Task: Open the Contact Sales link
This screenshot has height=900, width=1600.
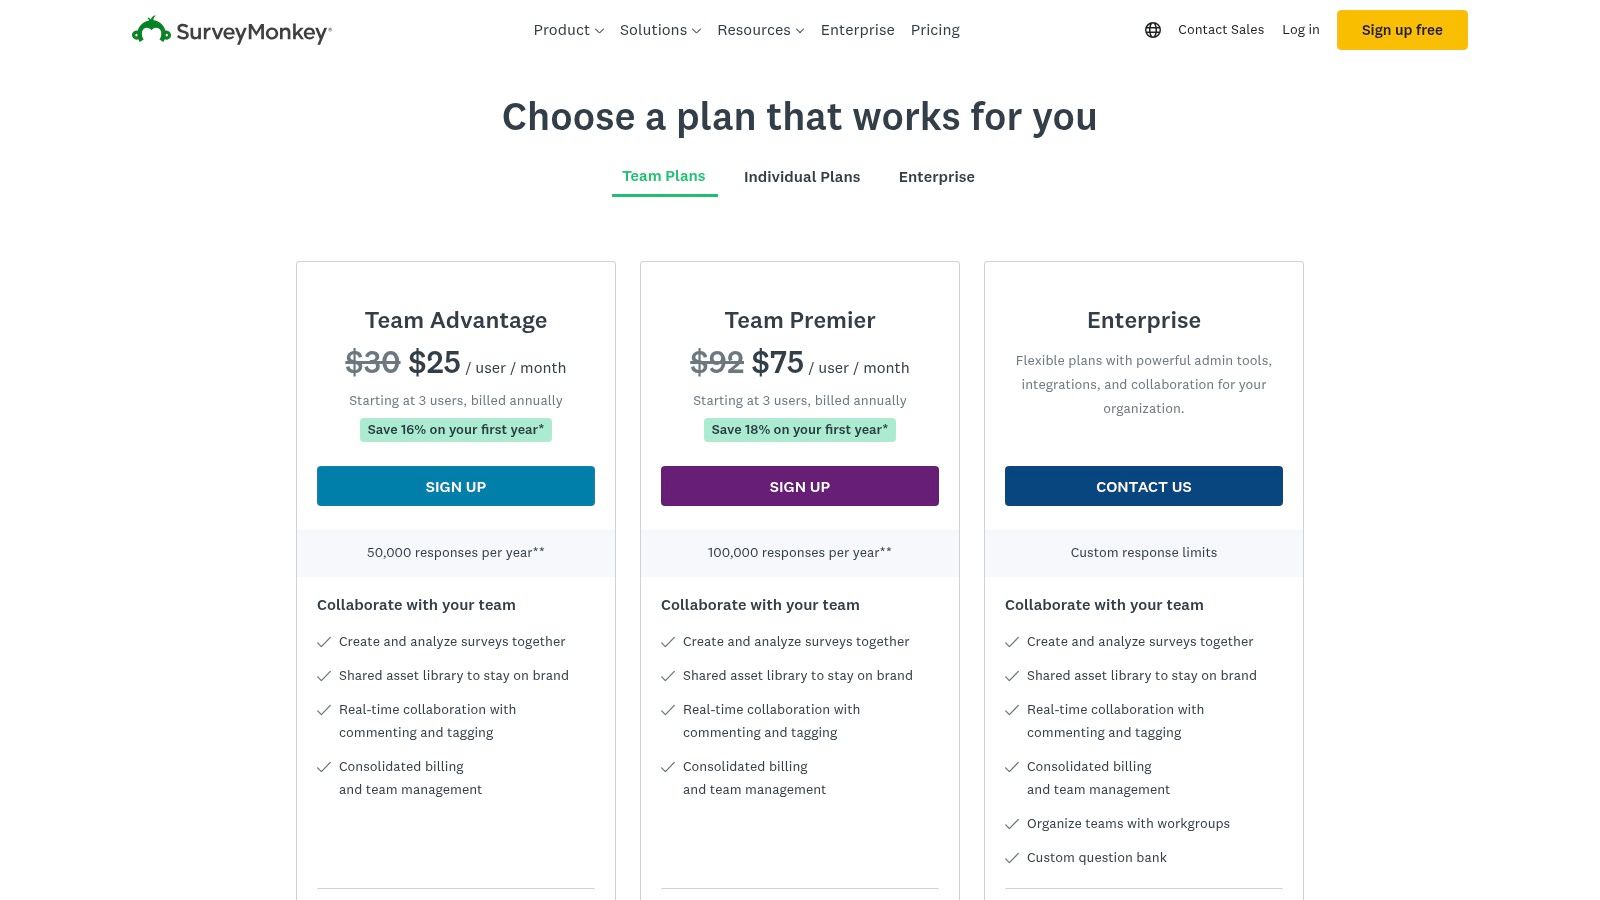Action: click(1220, 30)
